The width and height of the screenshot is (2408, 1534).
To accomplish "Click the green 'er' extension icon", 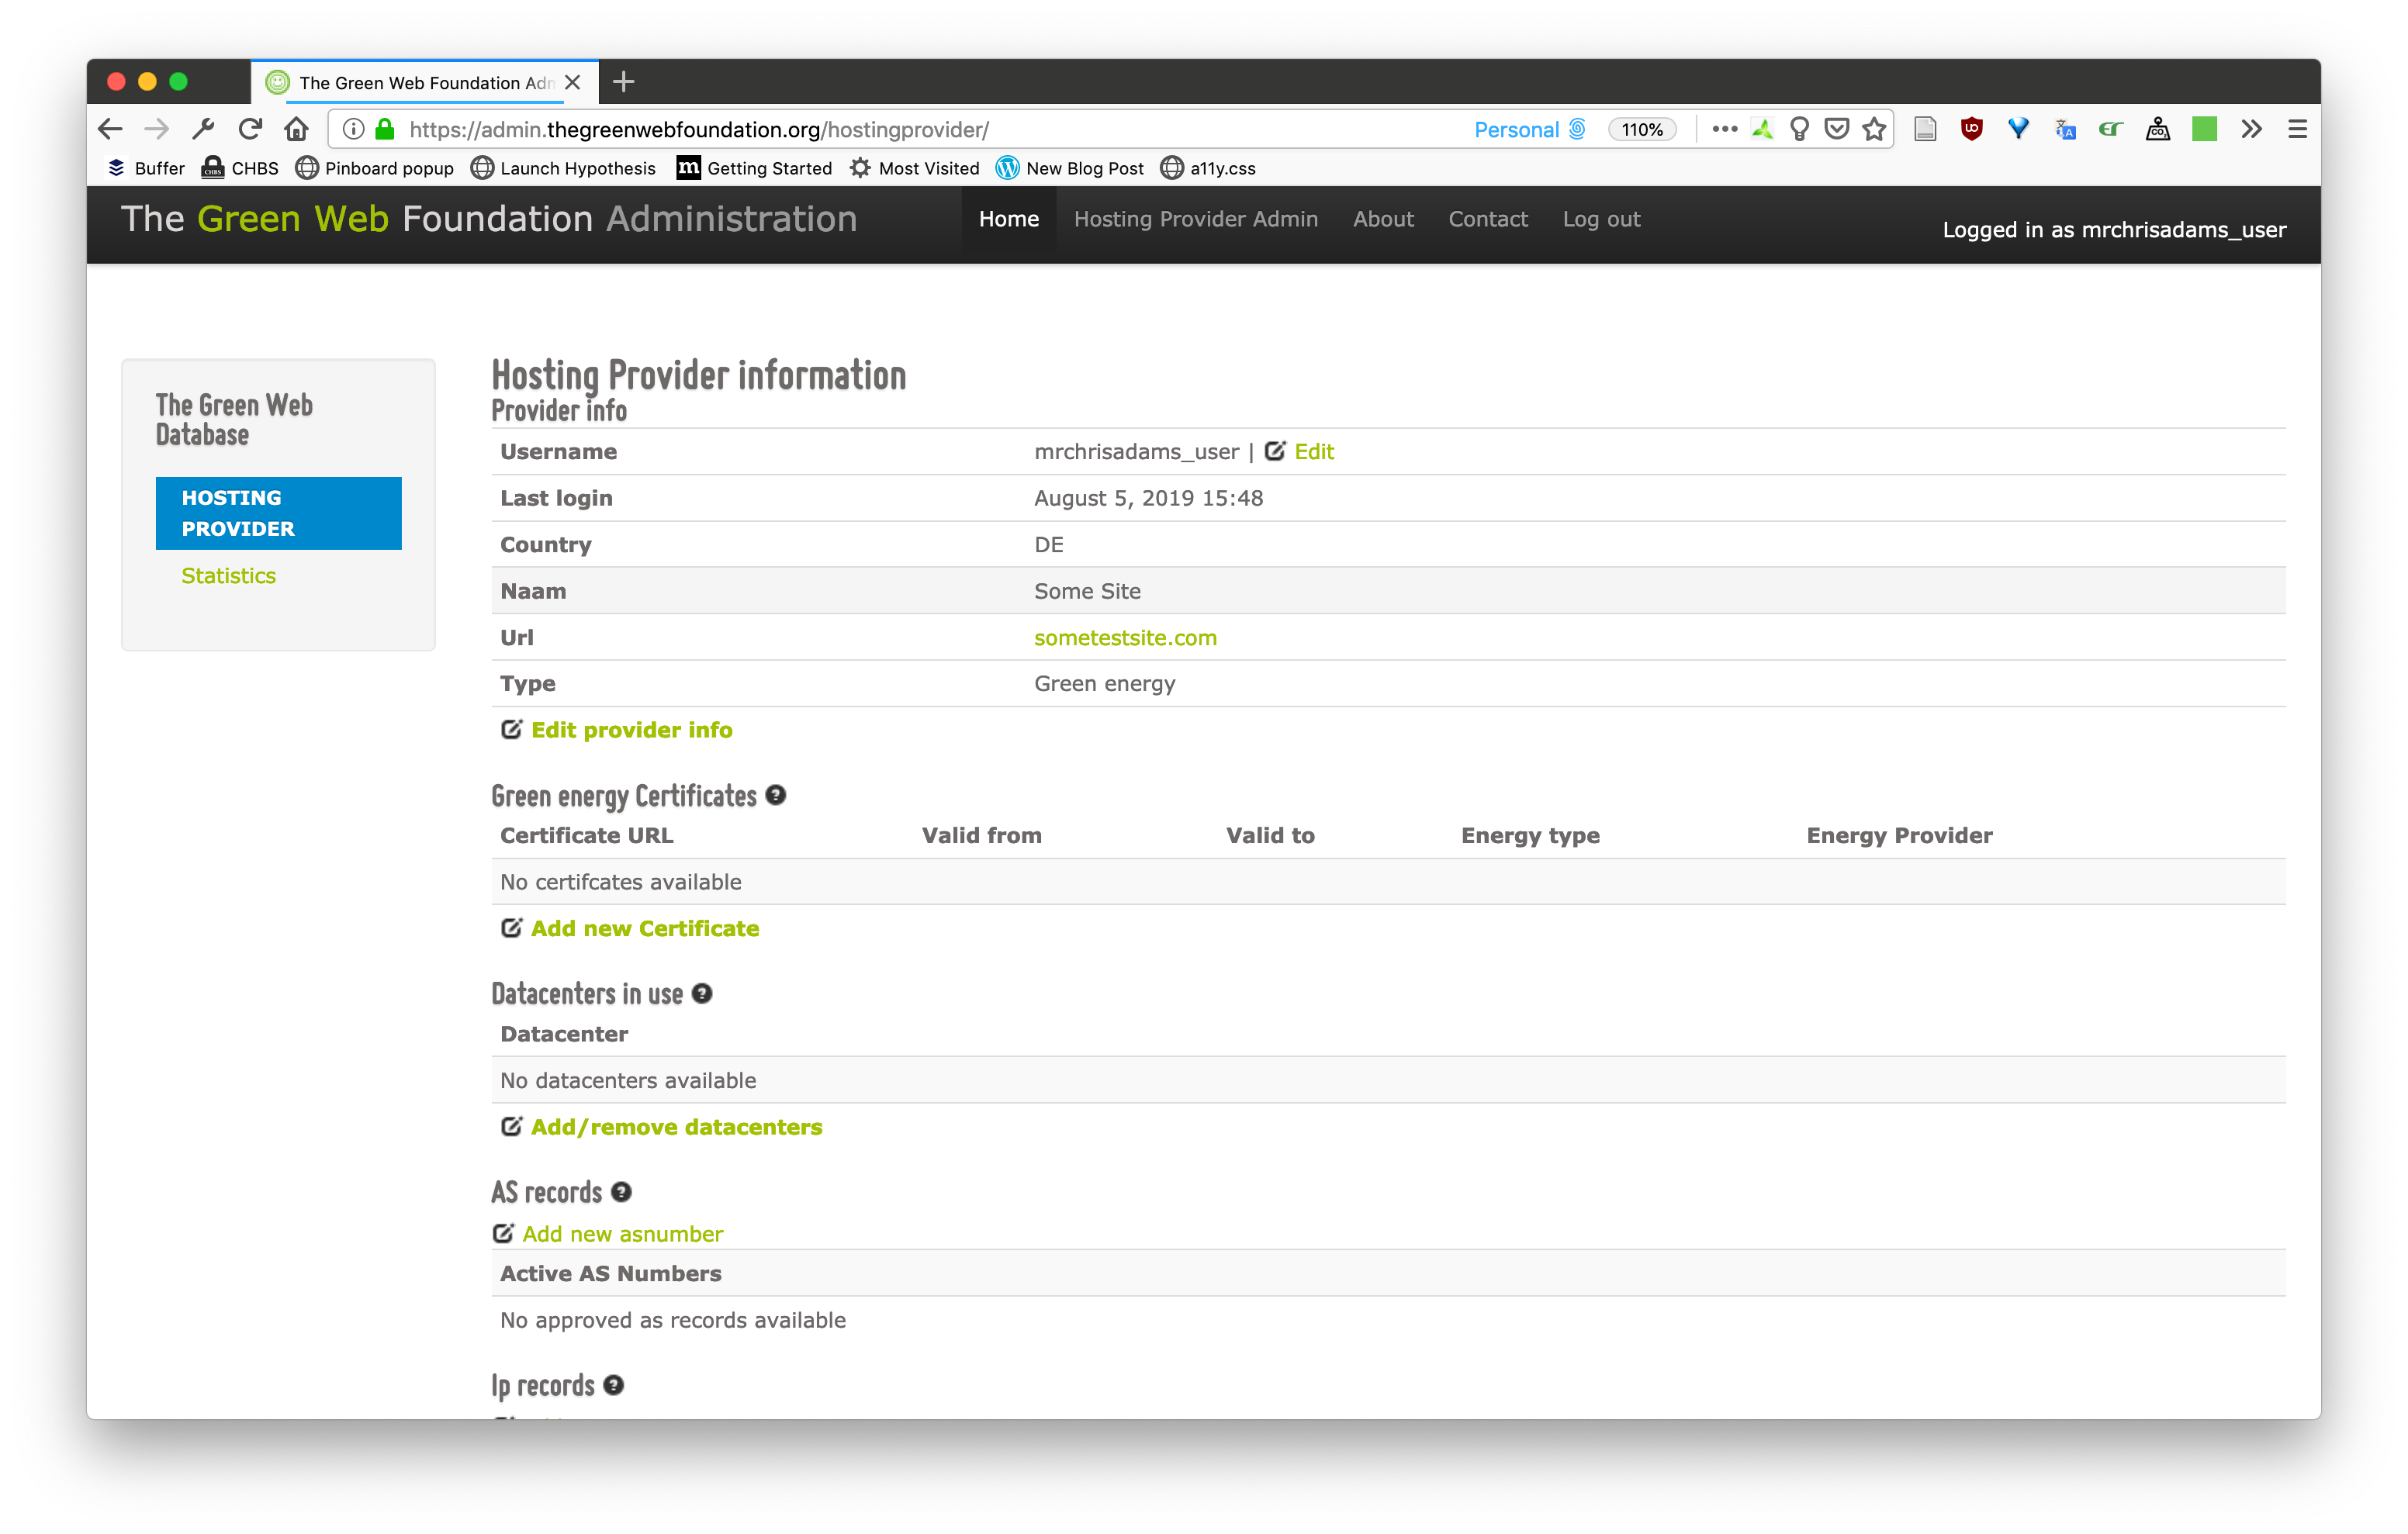I will pos(2111,129).
